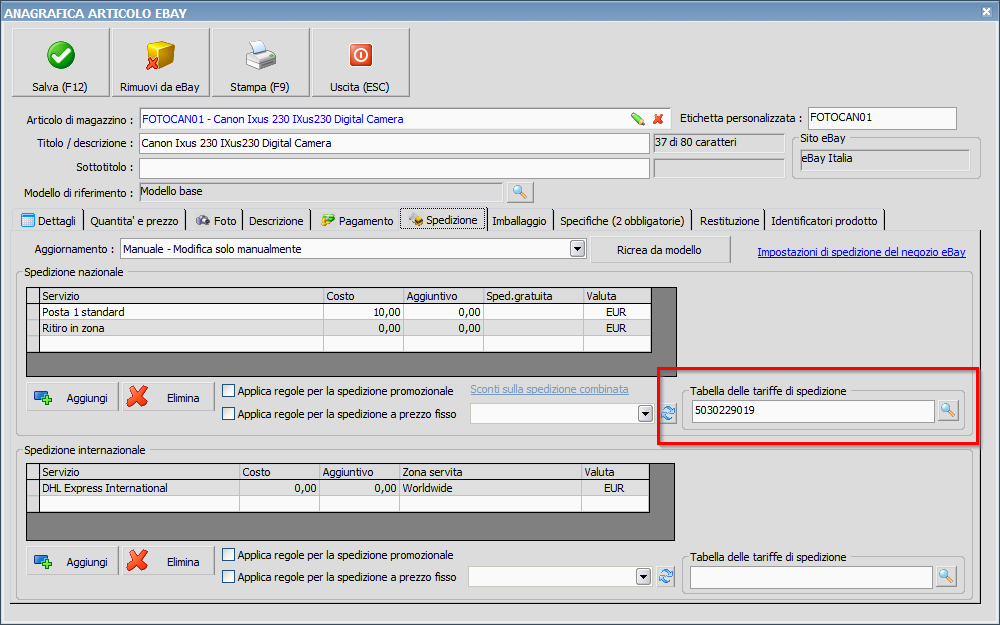Click the empty international tariff table field
1000x625 pixels.
[x=811, y=577]
